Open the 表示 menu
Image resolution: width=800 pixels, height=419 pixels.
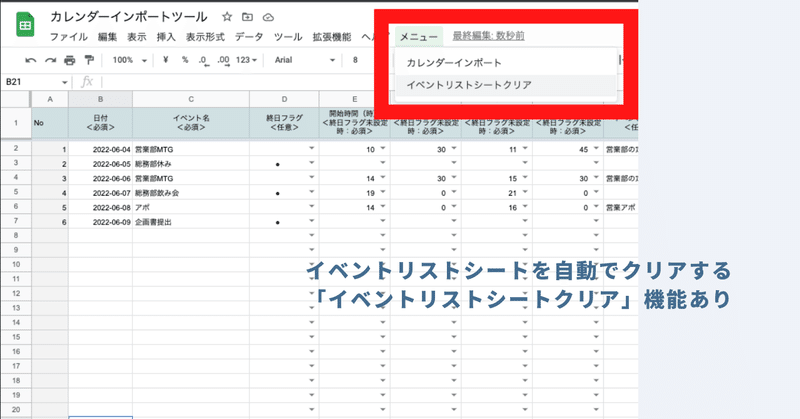click(137, 37)
